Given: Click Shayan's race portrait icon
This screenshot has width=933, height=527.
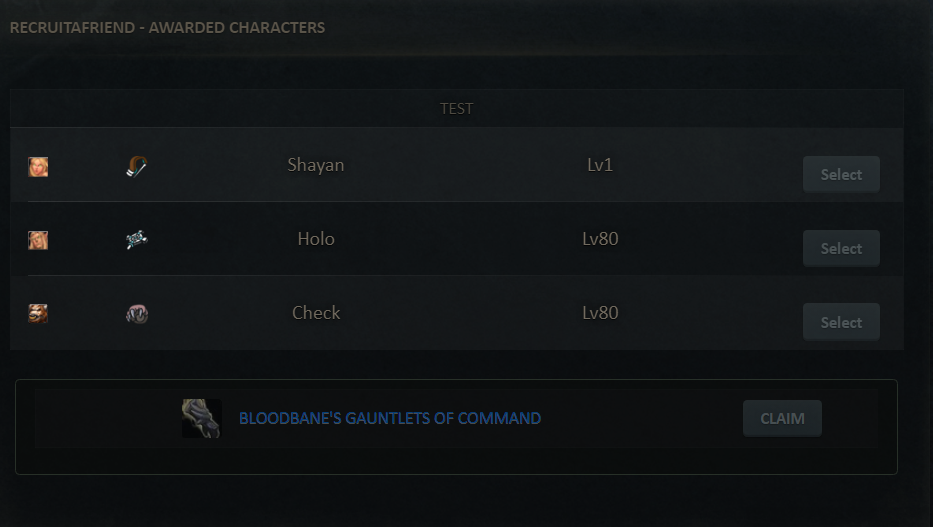Looking at the screenshot, I should coord(38,167).
